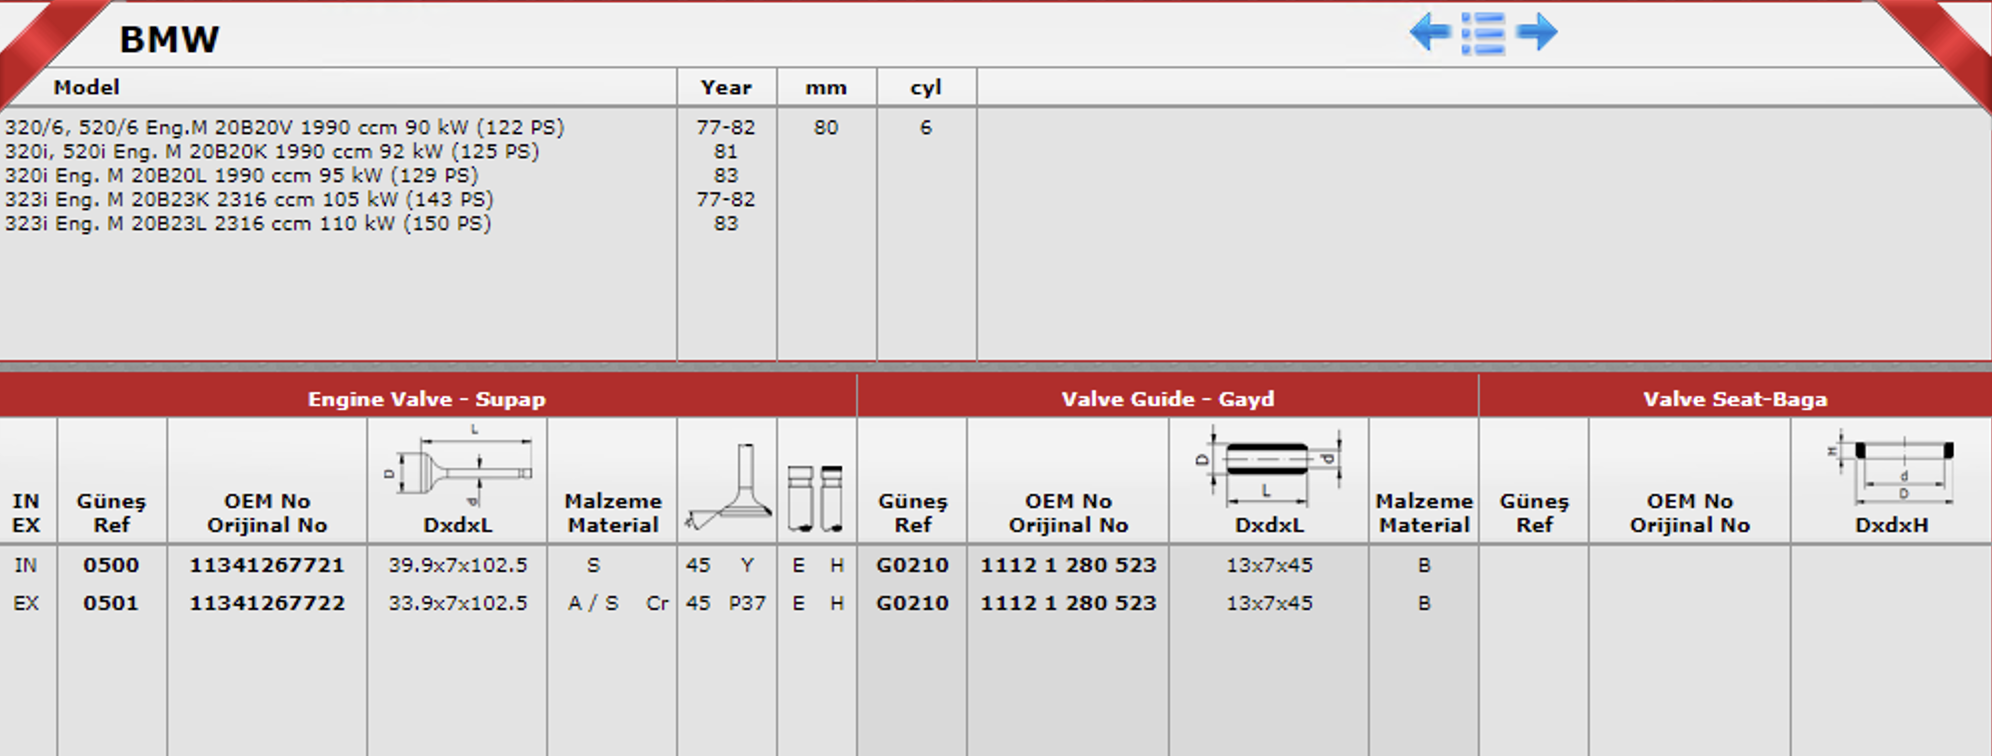Image resolution: width=1992 pixels, height=756 pixels.
Task: Click OEM number 11341267722
Action: click(267, 603)
